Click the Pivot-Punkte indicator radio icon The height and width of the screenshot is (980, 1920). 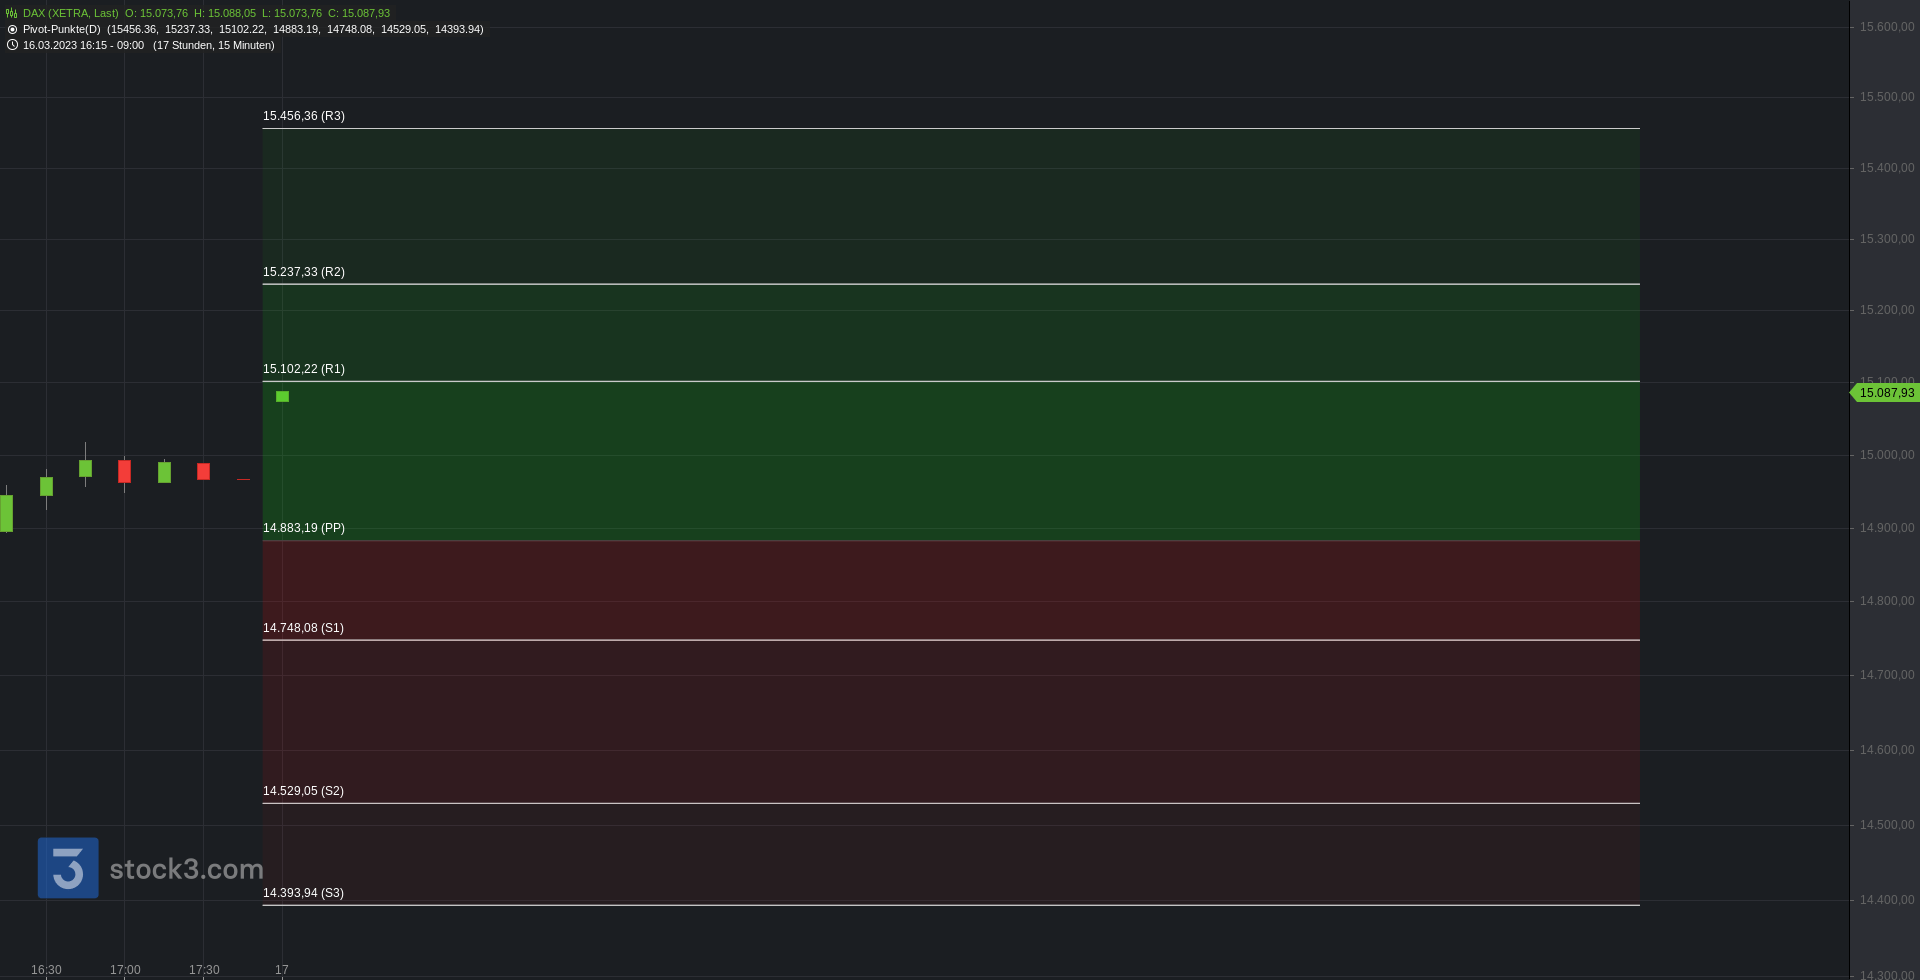(x=12, y=29)
